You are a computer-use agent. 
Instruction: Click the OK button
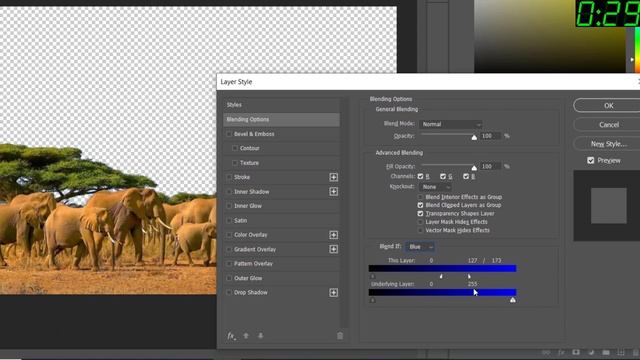(608, 105)
